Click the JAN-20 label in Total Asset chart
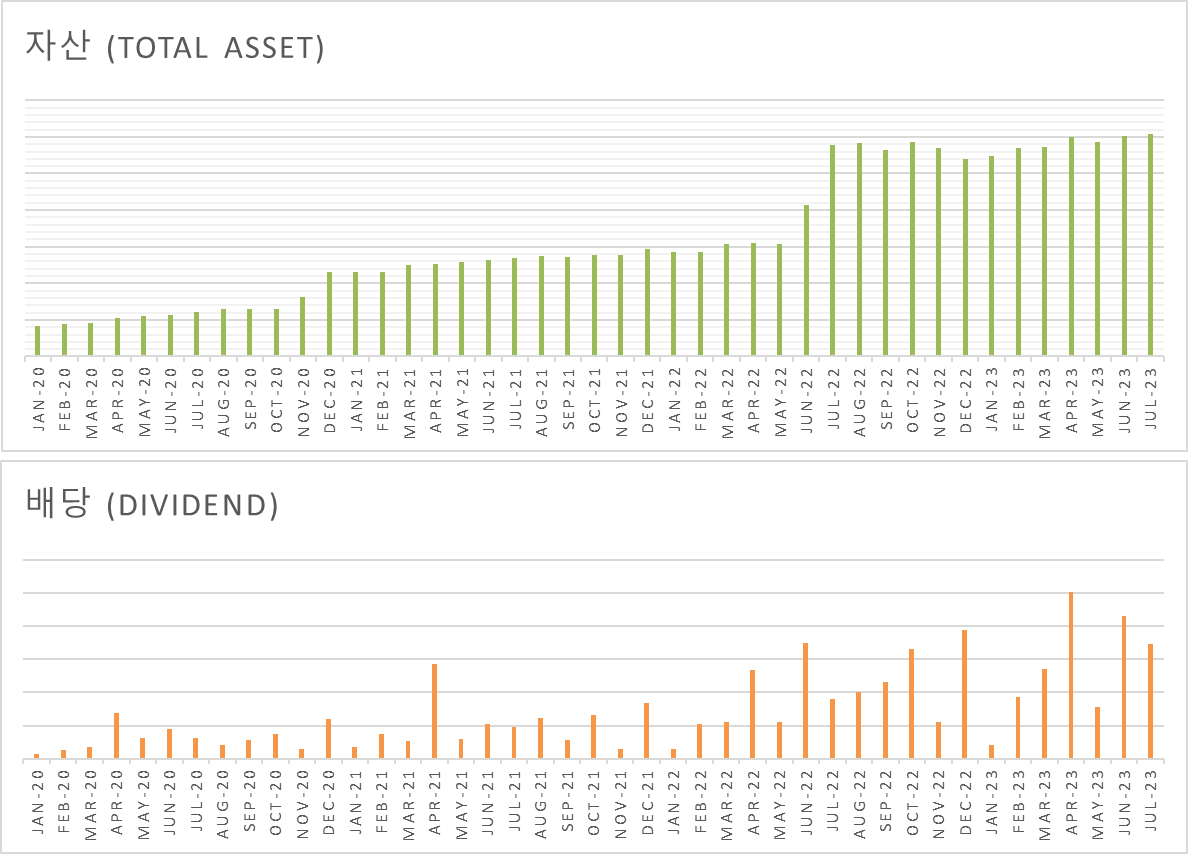Image resolution: width=1188 pixels, height=854 pixels. pyautogui.click(x=39, y=399)
